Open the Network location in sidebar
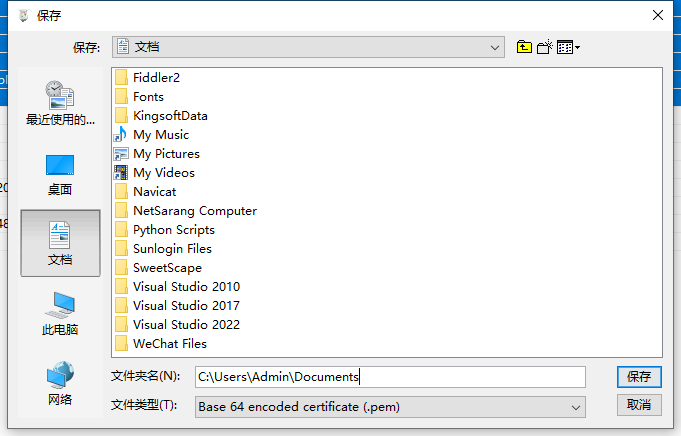This screenshot has width=681, height=436. [x=60, y=383]
